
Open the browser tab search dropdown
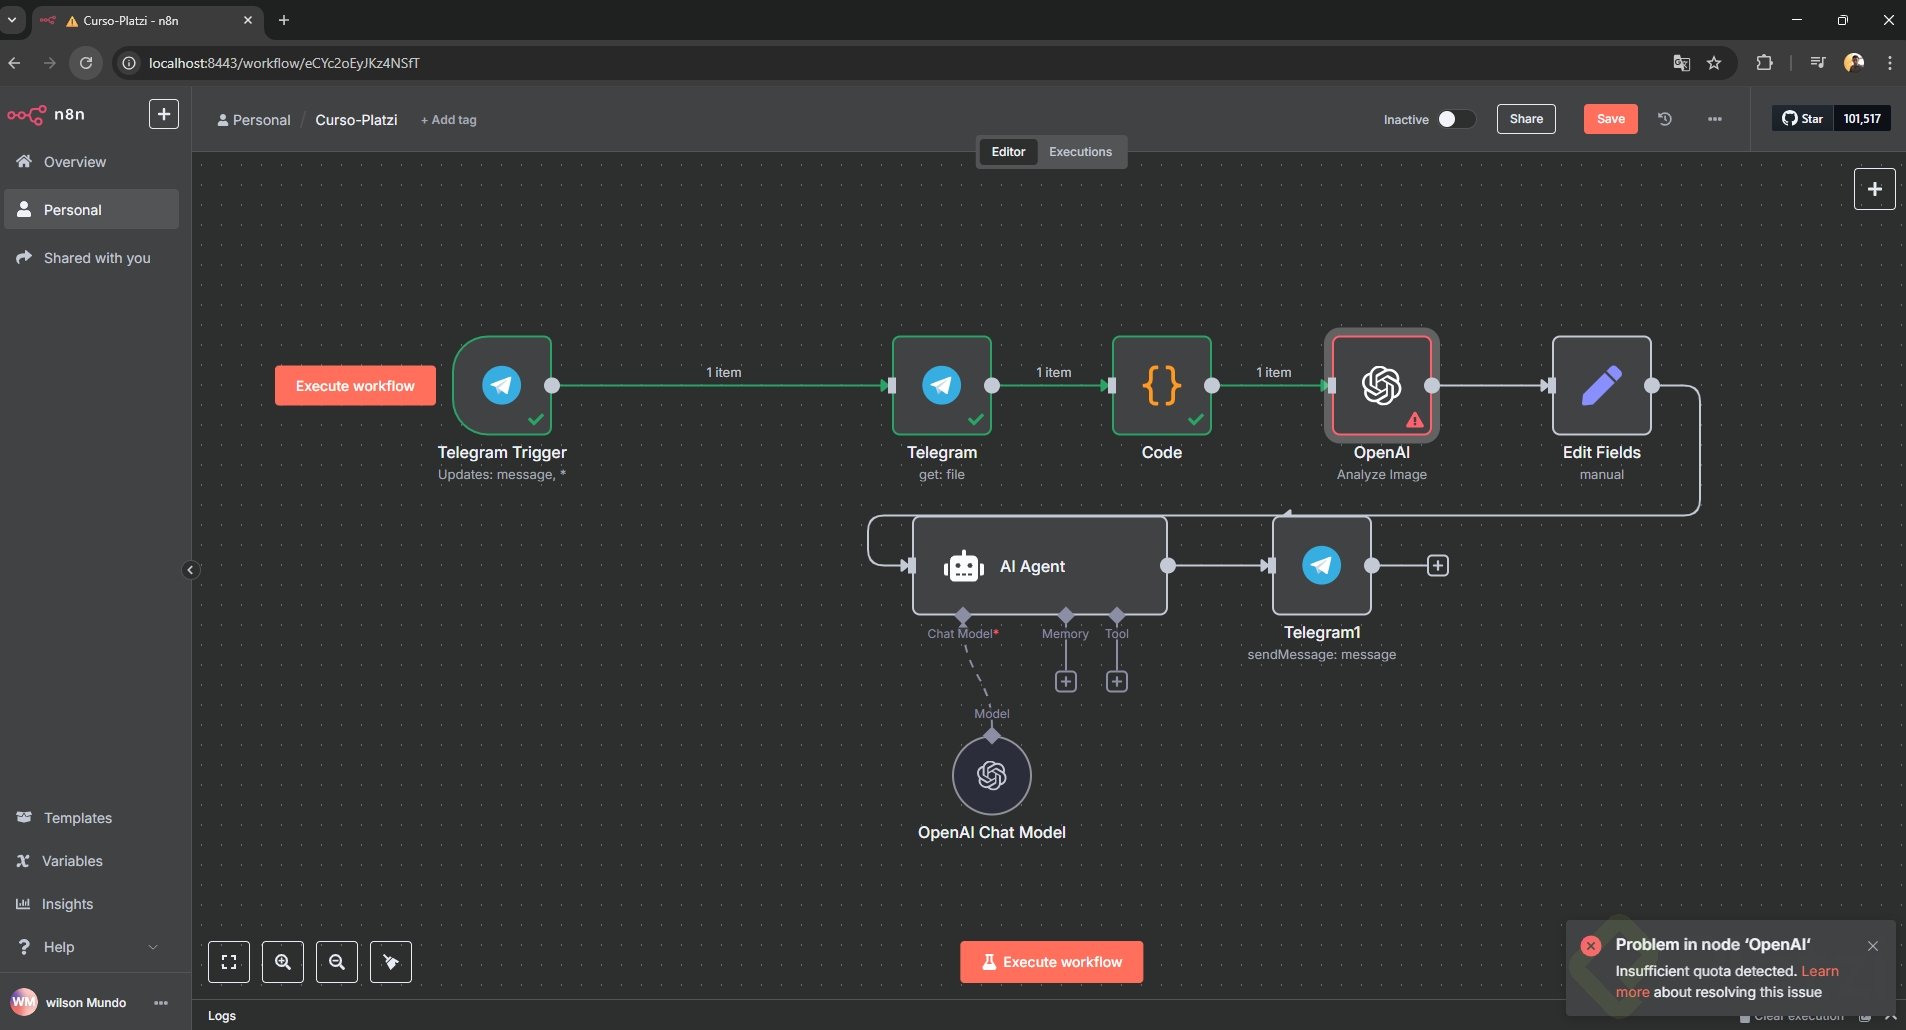(x=12, y=20)
